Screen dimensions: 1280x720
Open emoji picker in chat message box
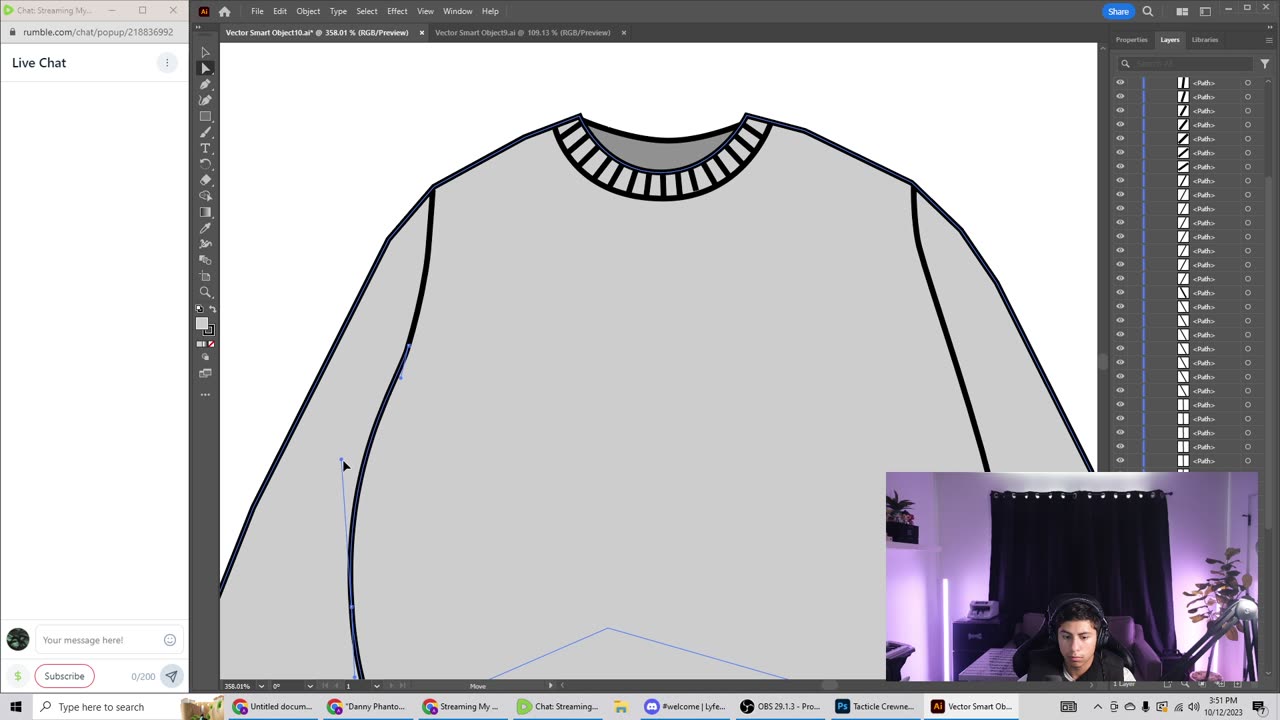tap(169, 640)
